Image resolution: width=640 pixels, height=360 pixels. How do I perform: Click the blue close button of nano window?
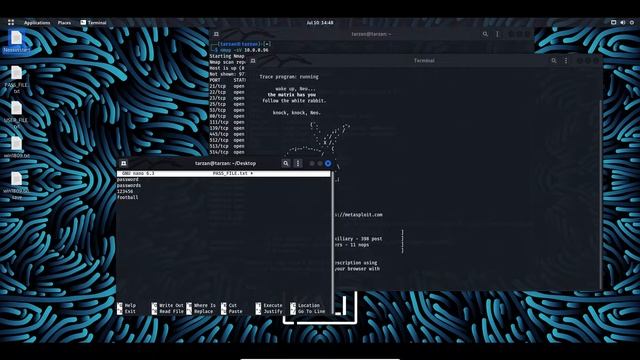pos(328,163)
